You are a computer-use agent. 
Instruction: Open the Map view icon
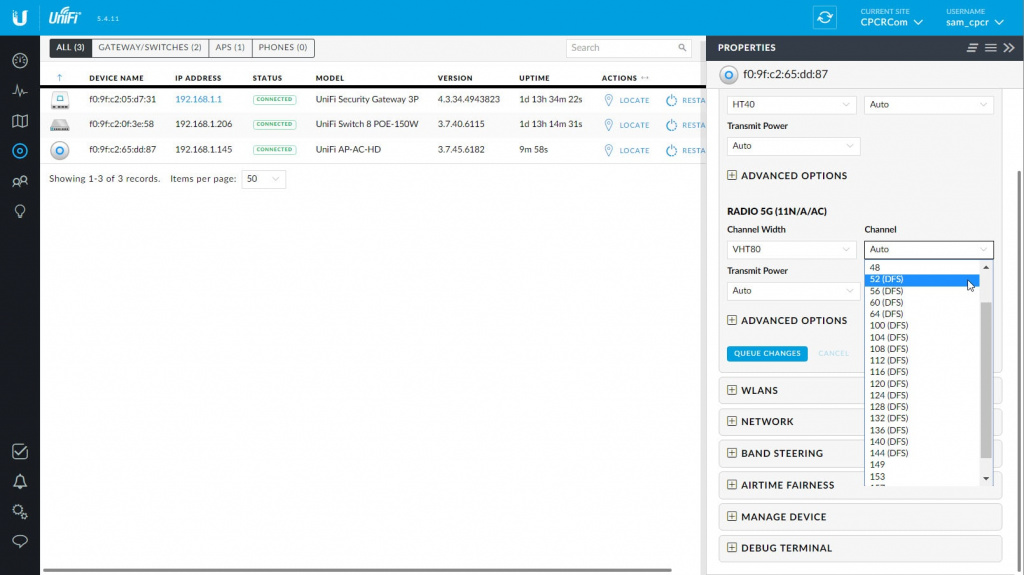coord(19,121)
